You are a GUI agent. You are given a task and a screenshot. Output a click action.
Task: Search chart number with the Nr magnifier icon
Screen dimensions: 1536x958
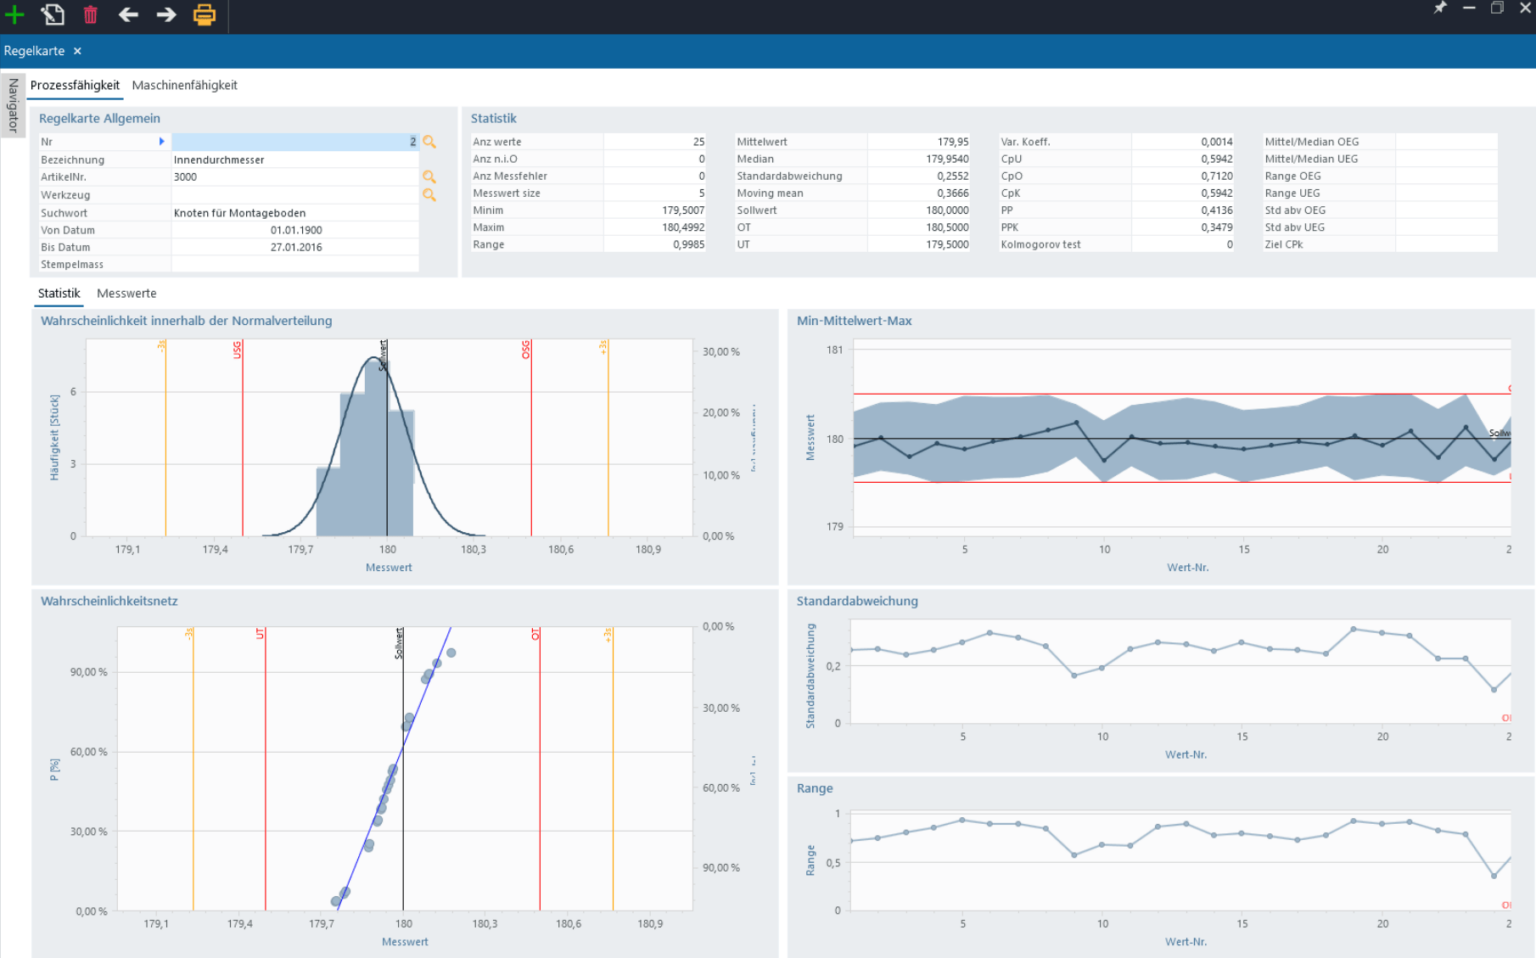(x=430, y=142)
